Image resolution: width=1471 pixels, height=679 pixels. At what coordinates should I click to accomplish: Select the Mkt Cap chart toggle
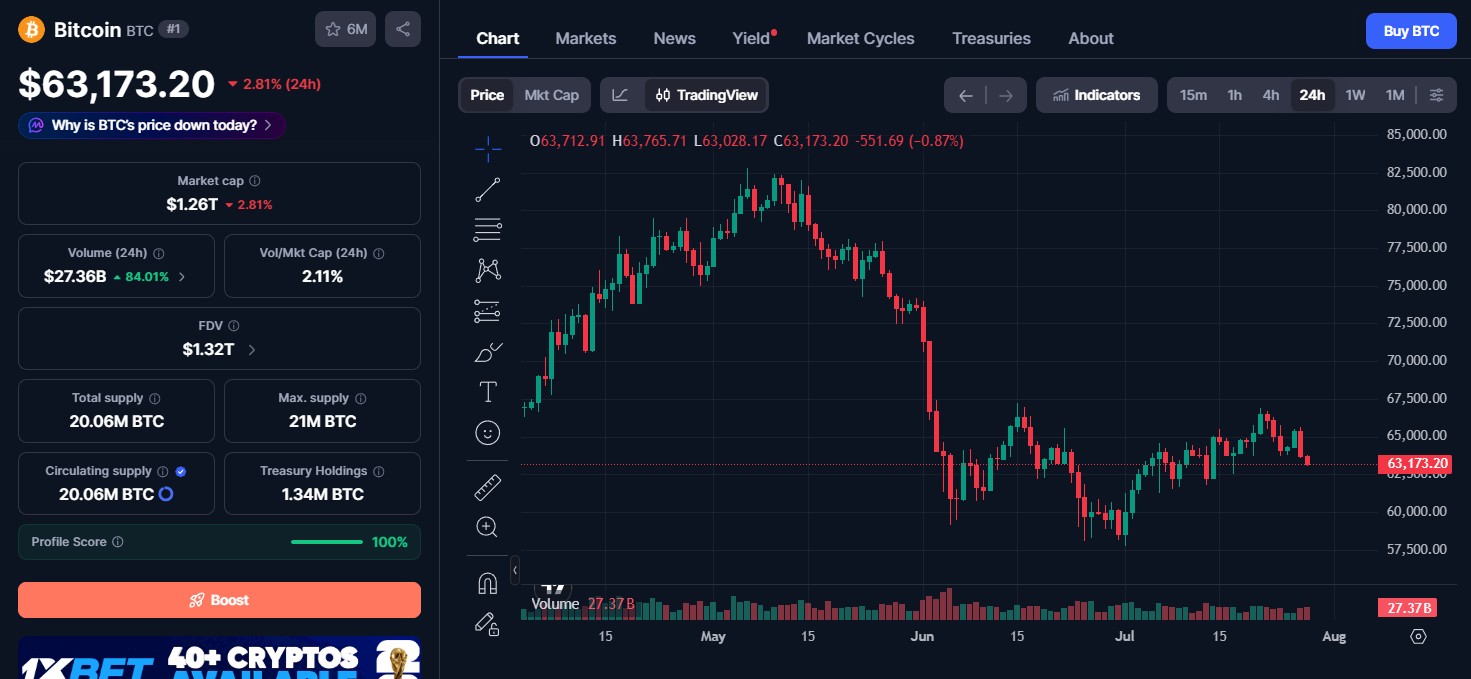[x=551, y=95]
